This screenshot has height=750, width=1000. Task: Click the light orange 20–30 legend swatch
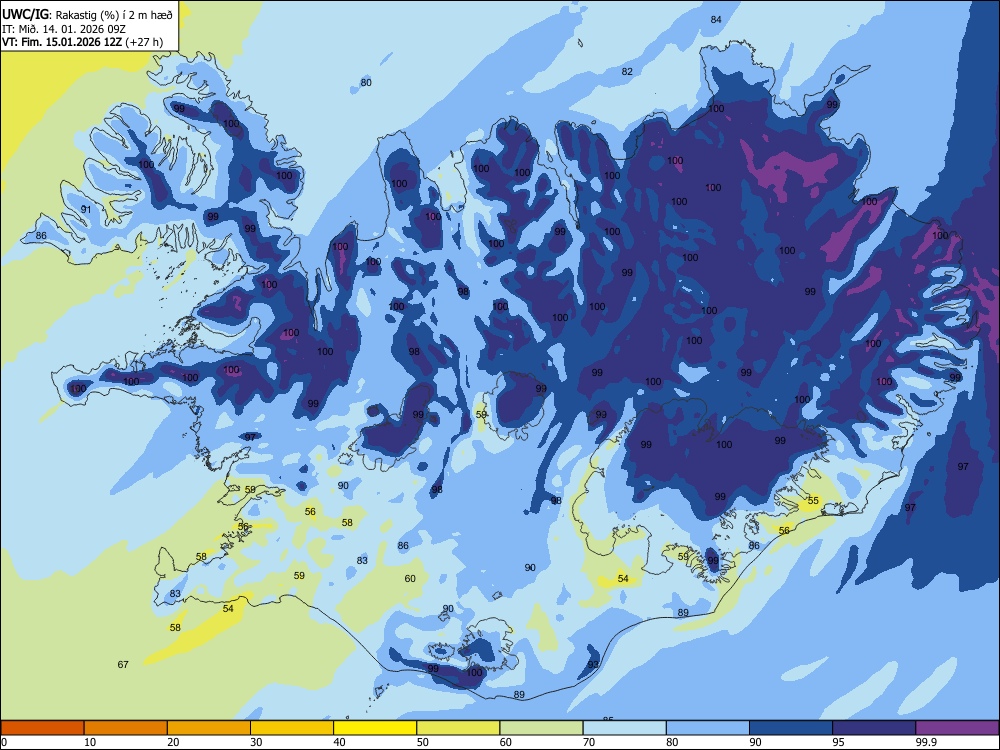(x=209, y=728)
